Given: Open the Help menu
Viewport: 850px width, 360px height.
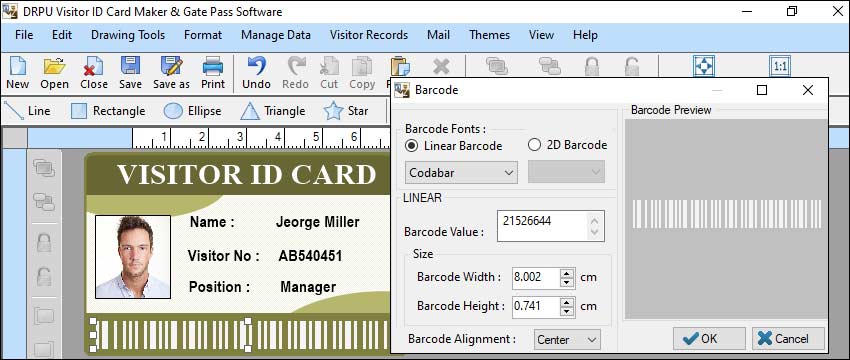Looking at the screenshot, I should (x=585, y=35).
